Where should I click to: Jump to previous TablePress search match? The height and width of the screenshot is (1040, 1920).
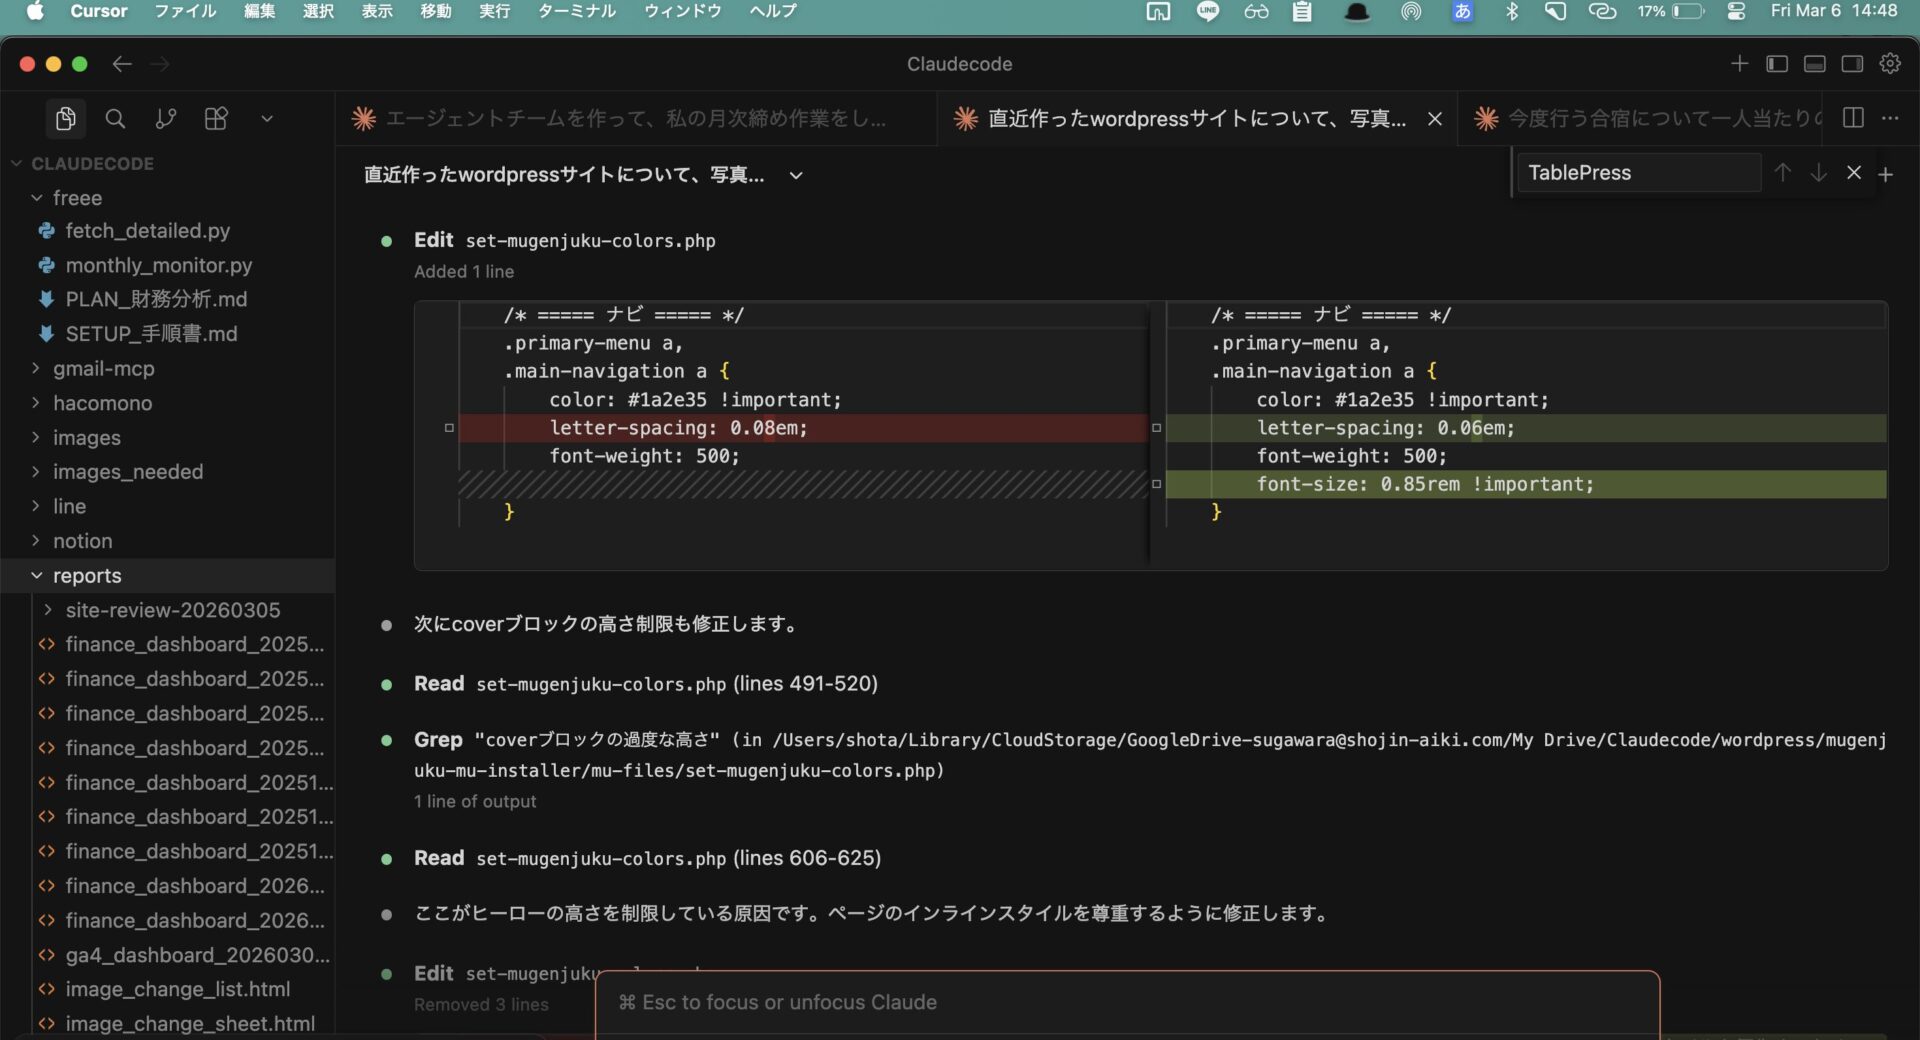[1782, 173]
